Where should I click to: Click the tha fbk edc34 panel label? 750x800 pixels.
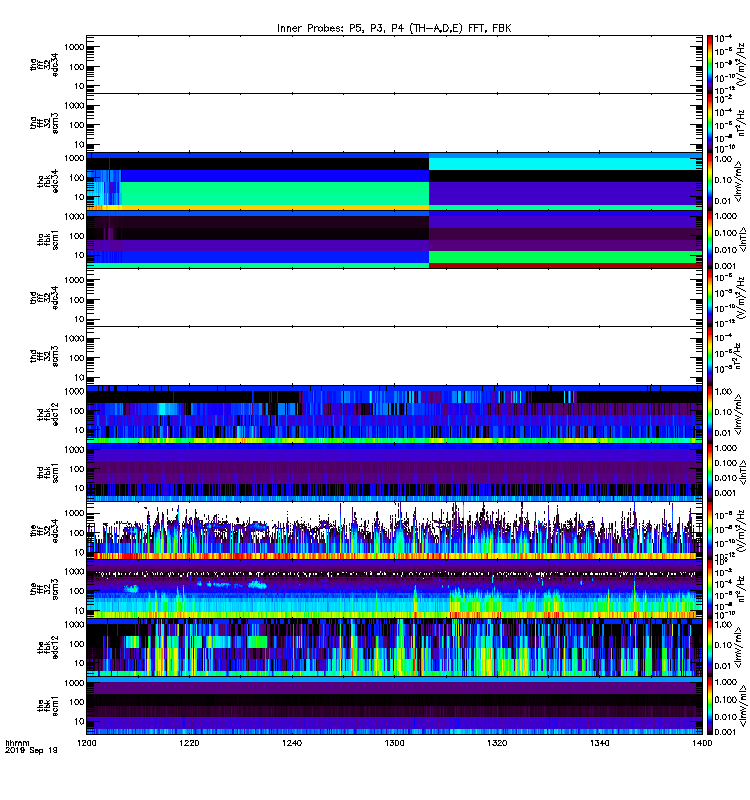pyautogui.click(x=47, y=181)
